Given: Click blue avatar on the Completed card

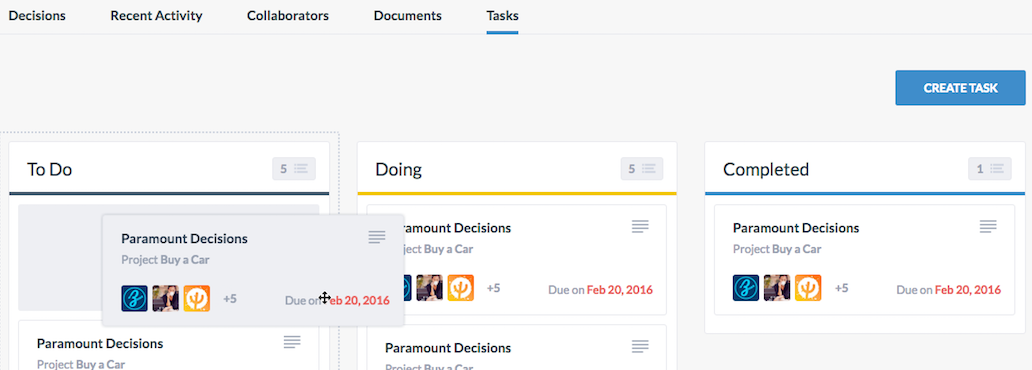Looking at the screenshot, I should (746, 288).
